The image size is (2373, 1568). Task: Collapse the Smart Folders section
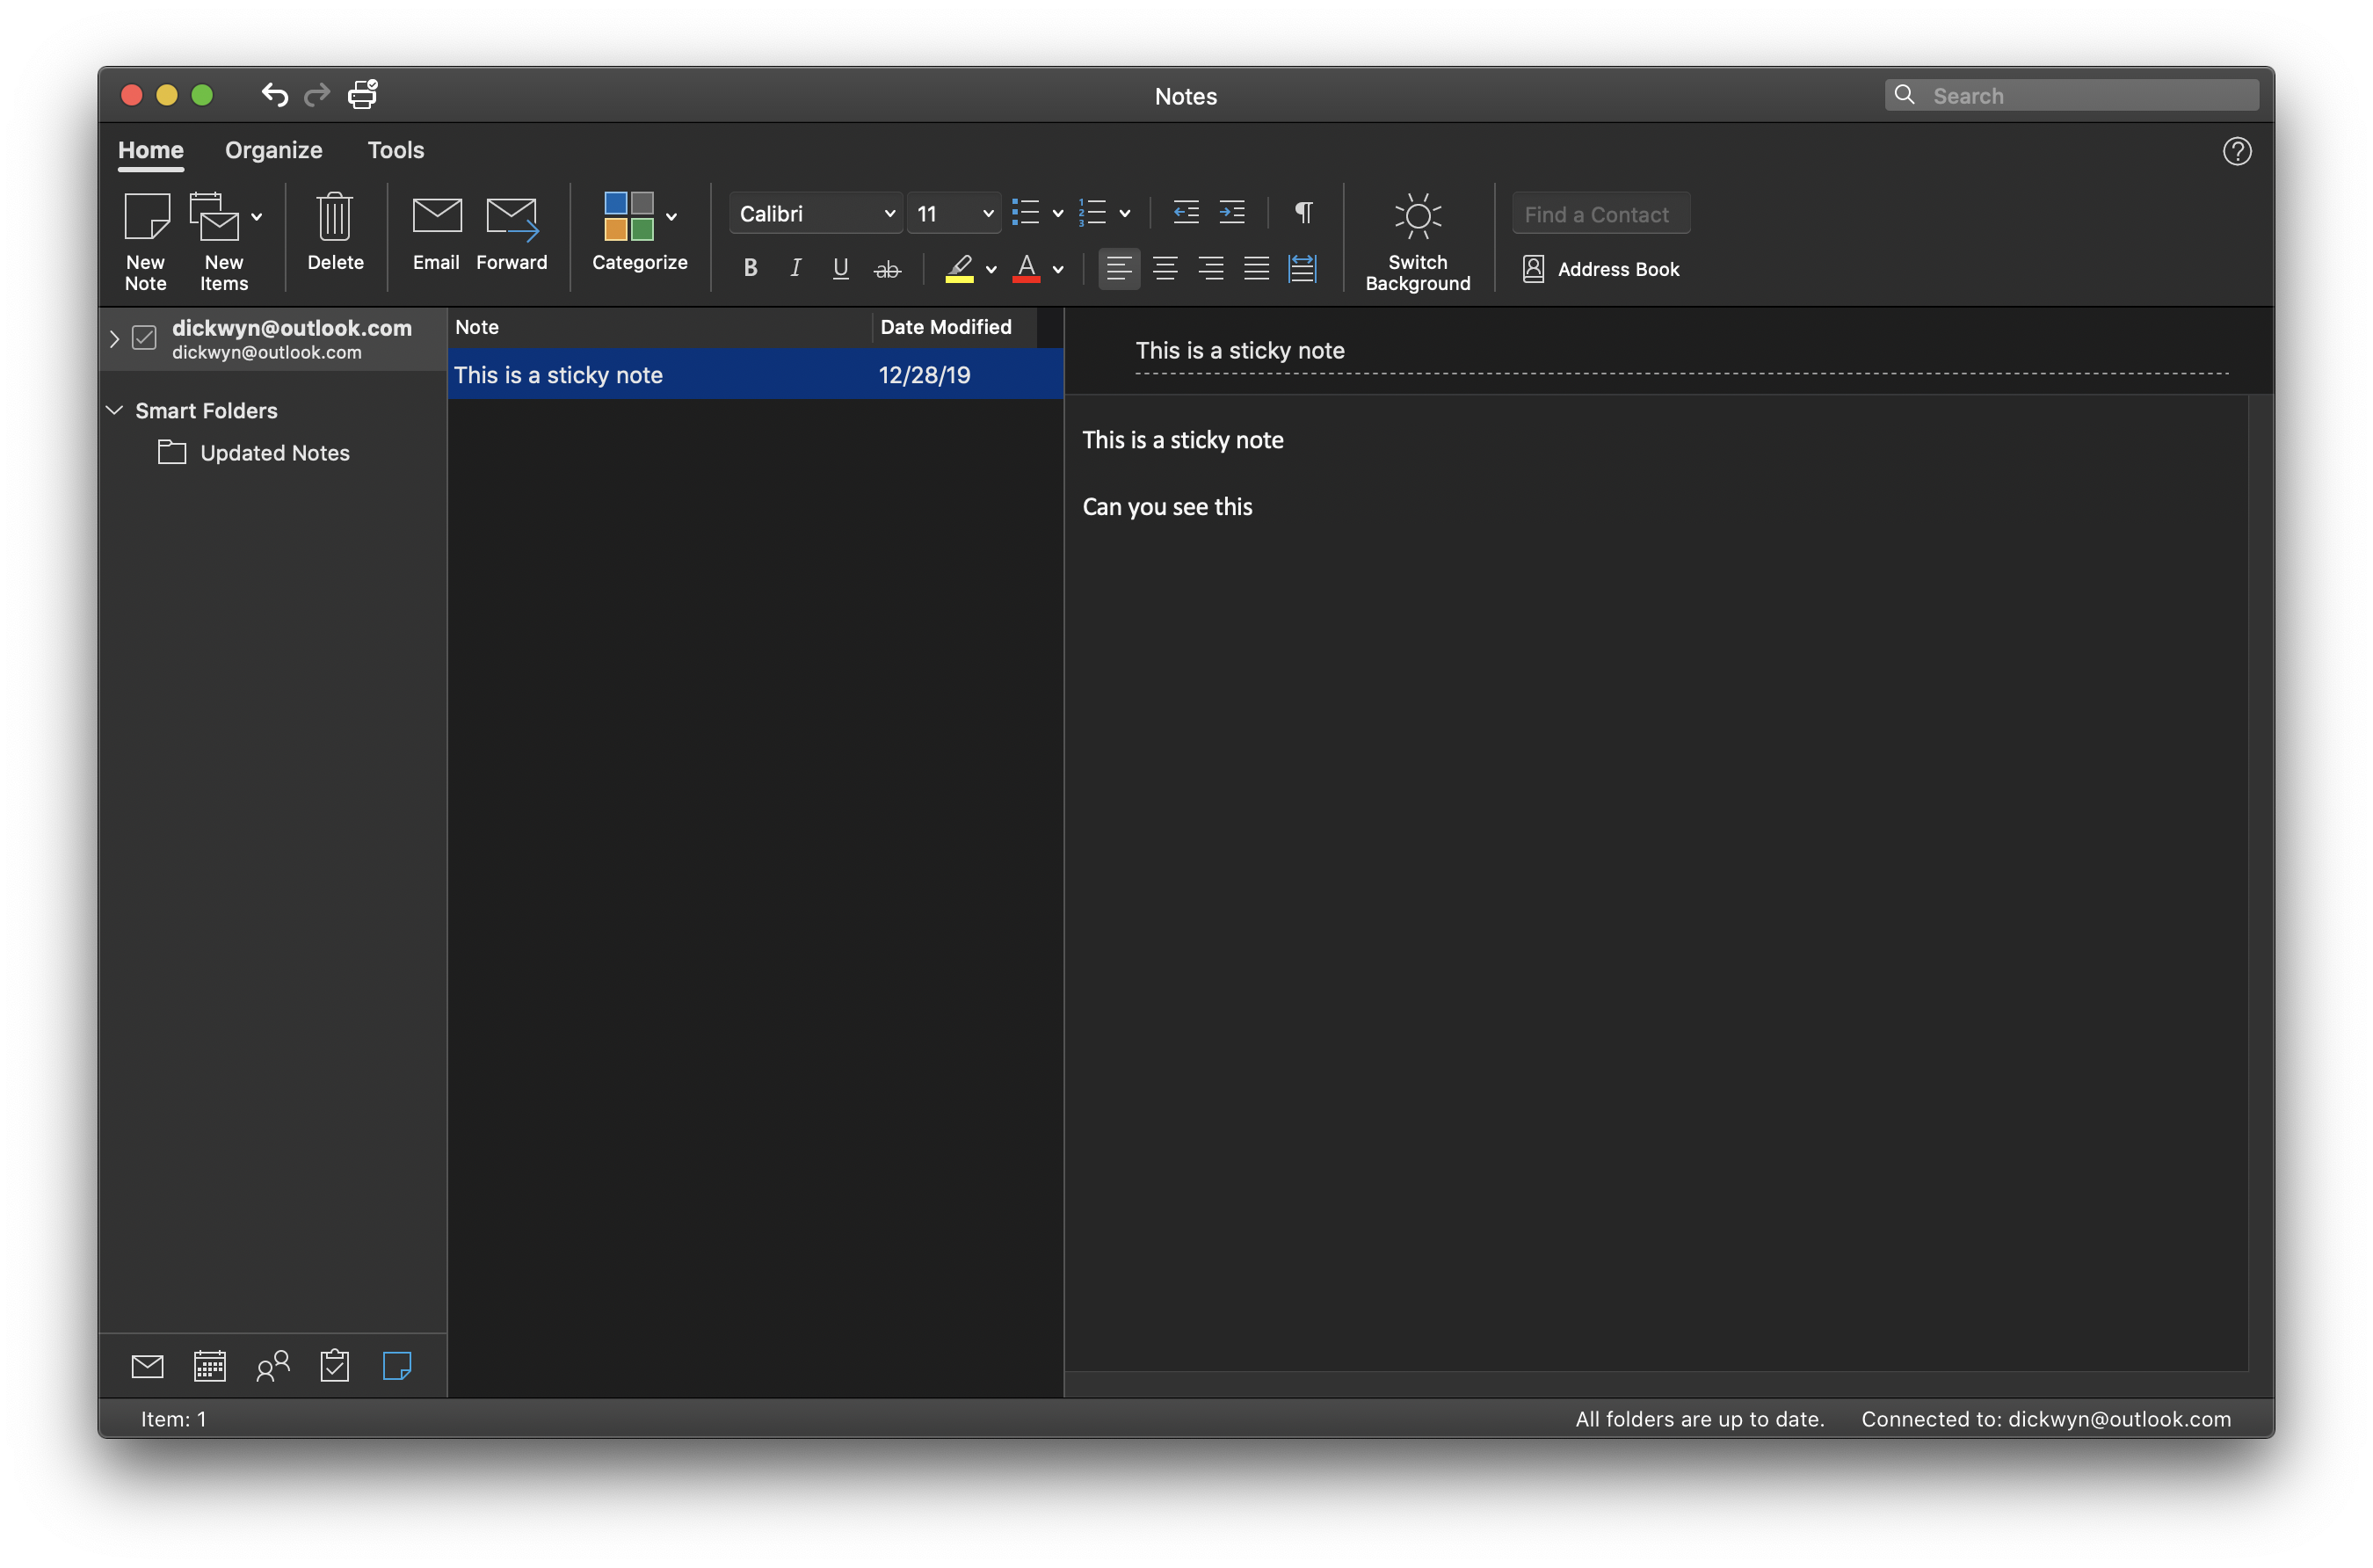(114, 410)
